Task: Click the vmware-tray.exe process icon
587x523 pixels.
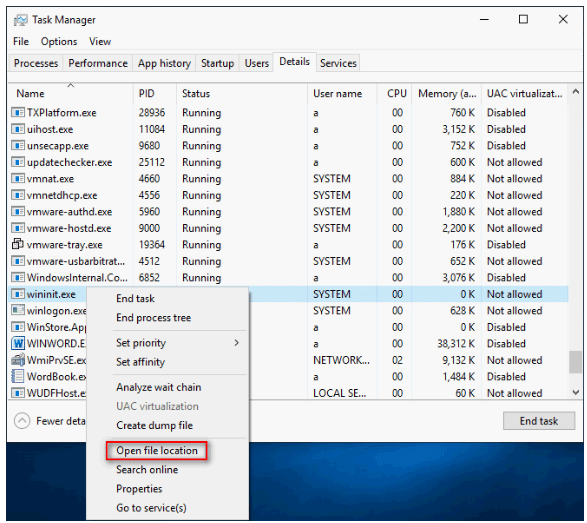Action: [x=18, y=244]
